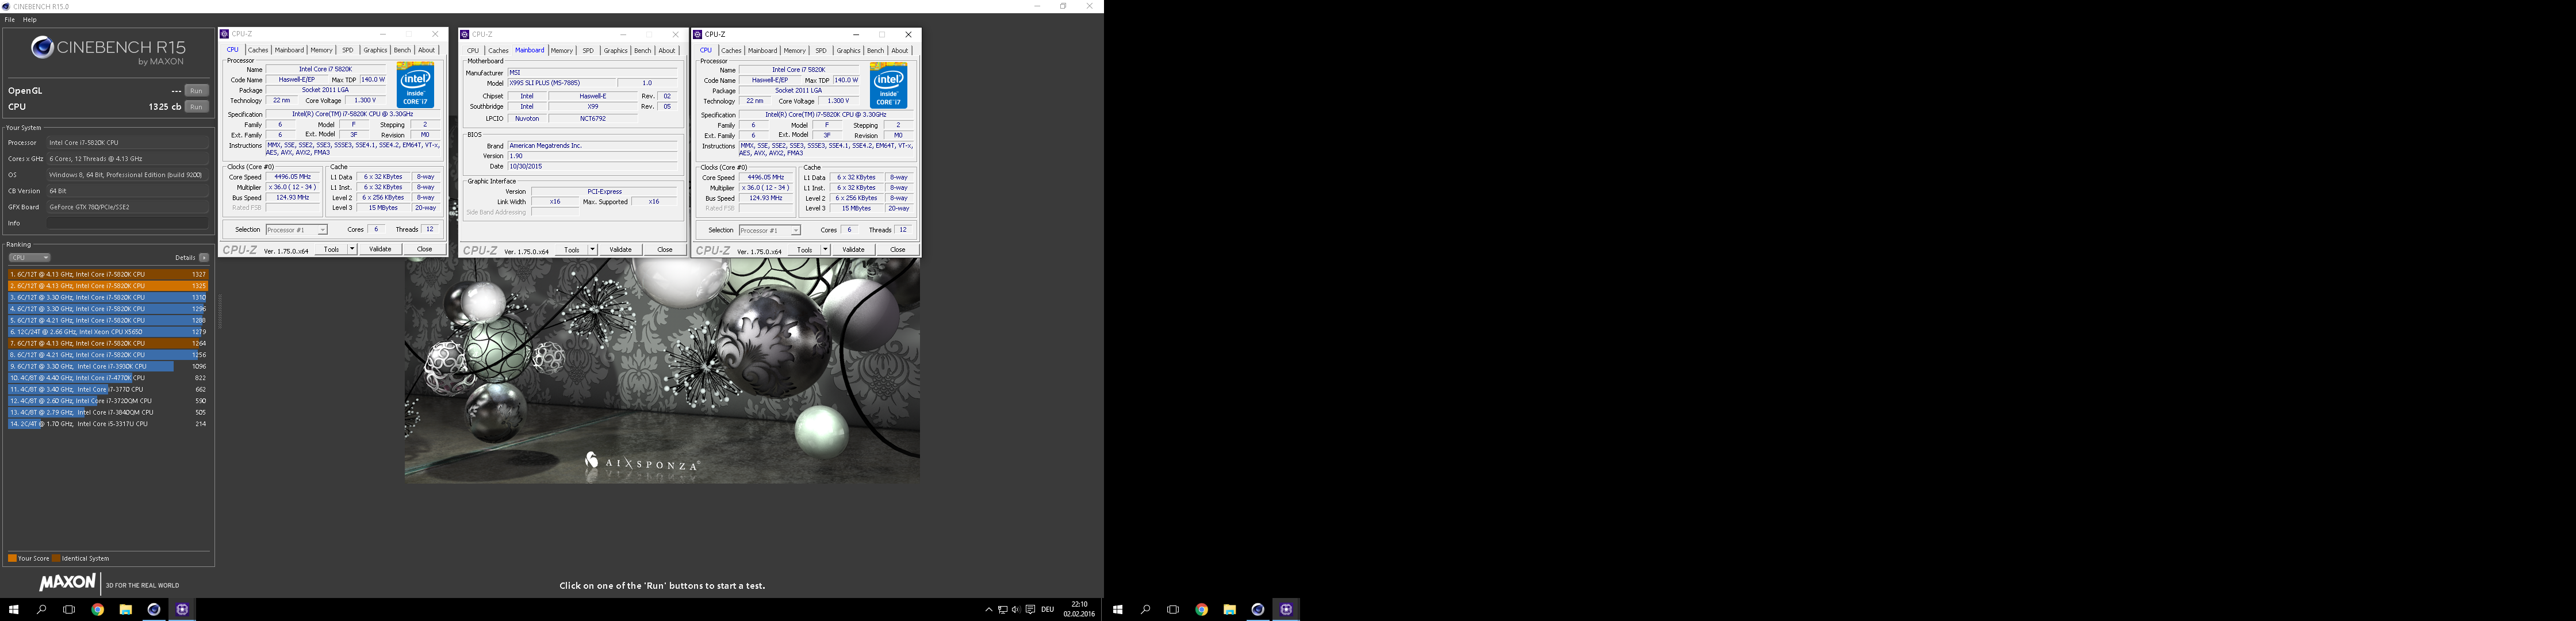Select CPU tab in middle CPU-Z window

pyautogui.click(x=473, y=50)
